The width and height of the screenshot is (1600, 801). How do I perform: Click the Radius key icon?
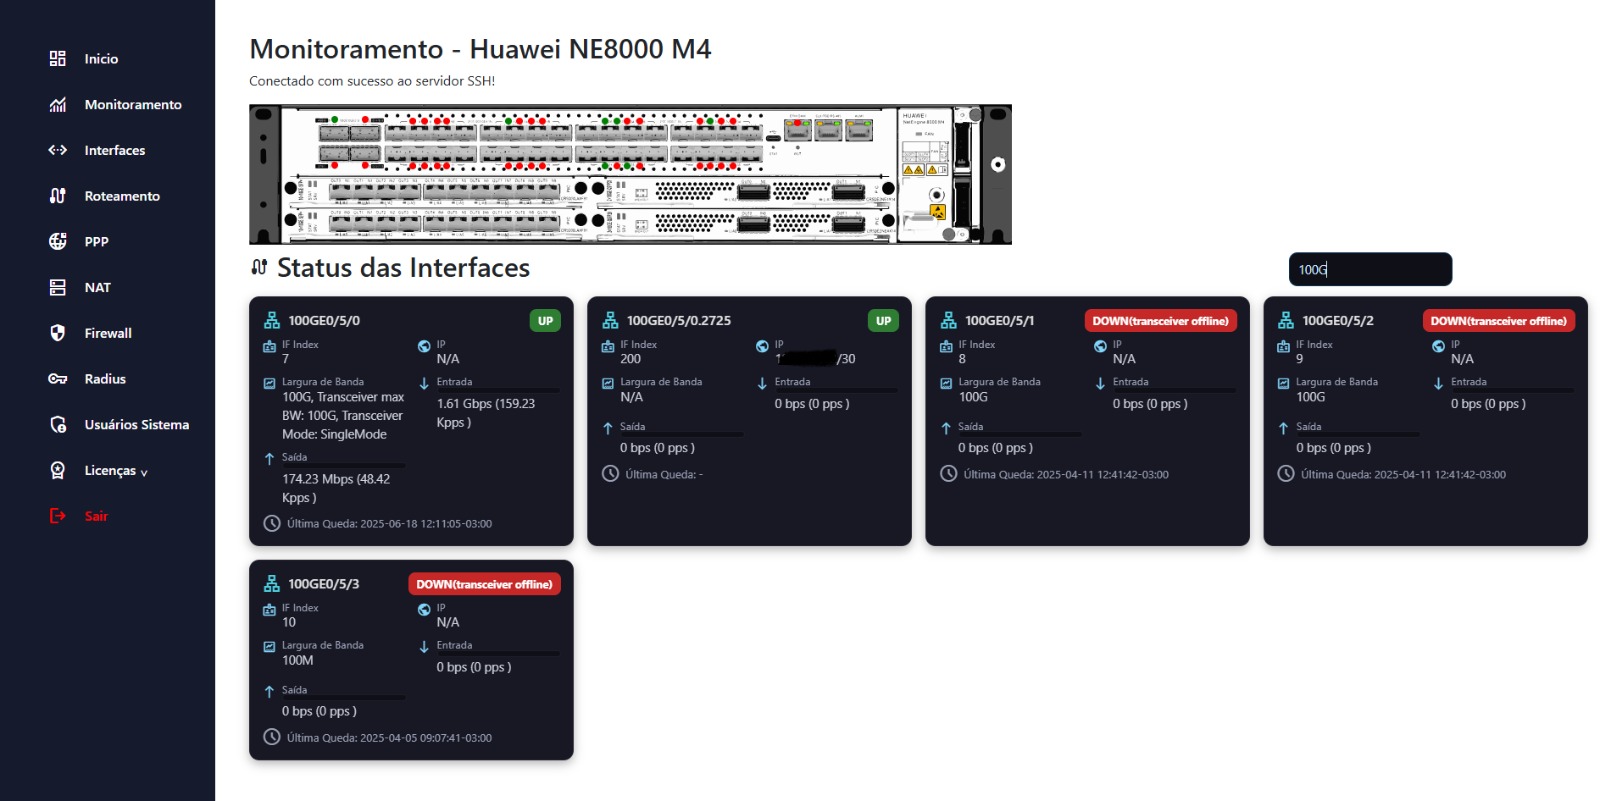coord(58,379)
